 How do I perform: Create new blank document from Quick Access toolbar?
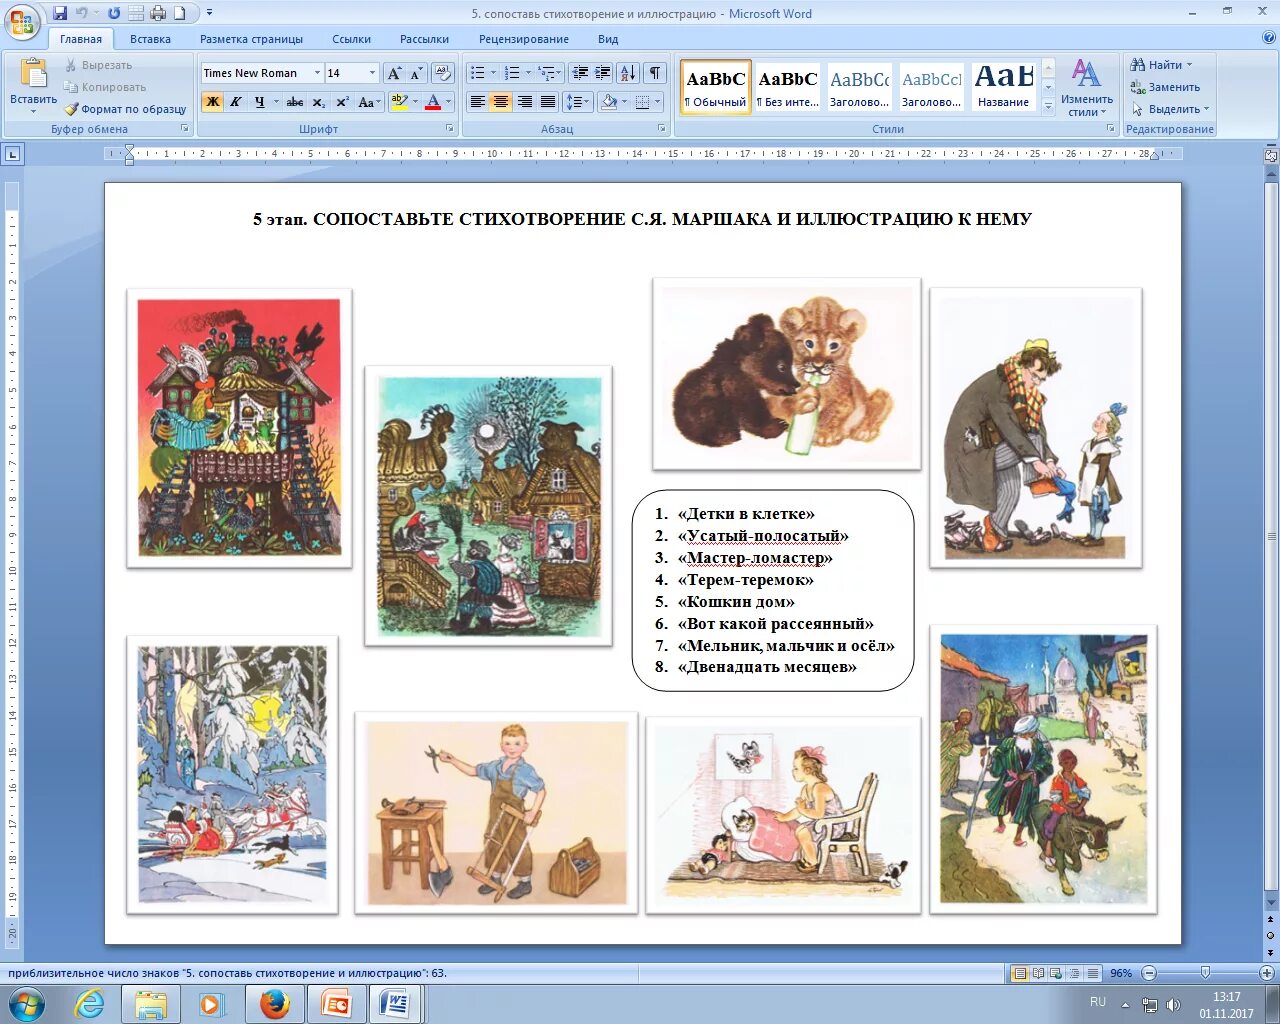pos(179,13)
